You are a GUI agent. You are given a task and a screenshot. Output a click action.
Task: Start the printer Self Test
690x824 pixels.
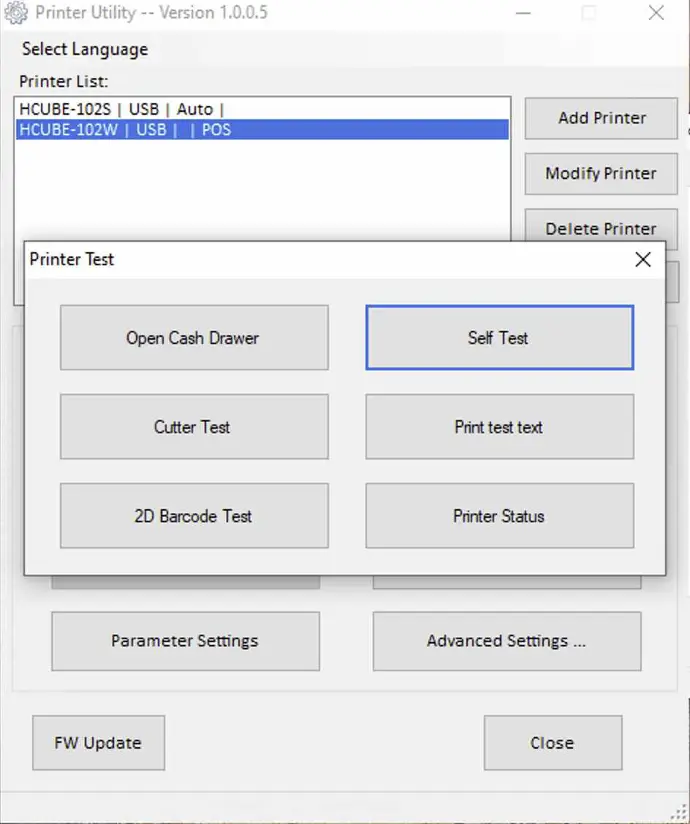[x=500, y=337]
